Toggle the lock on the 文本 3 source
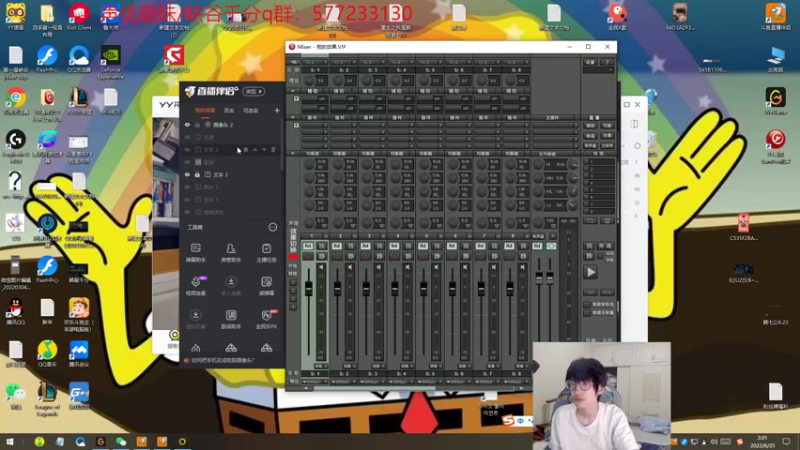This screenshot has height=450, width=800. [197, 174]
